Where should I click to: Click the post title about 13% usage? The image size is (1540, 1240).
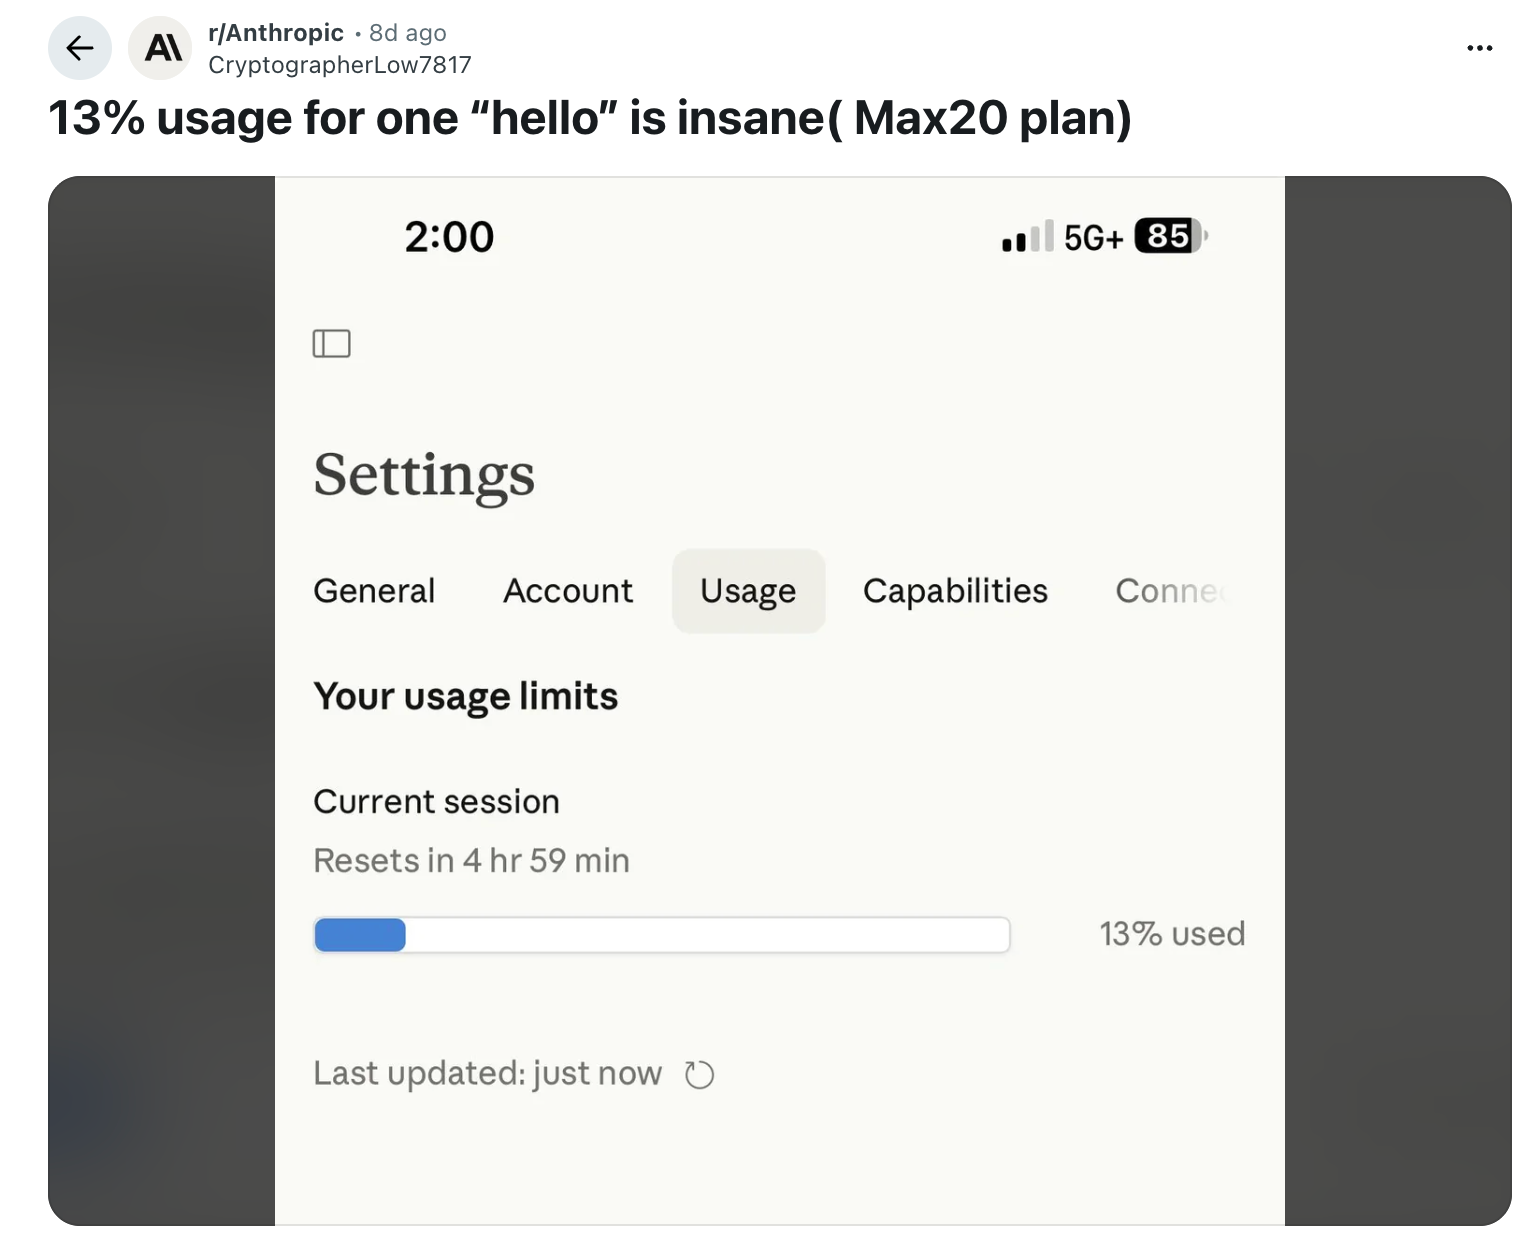pyautogui.click(x=590, y=118)
